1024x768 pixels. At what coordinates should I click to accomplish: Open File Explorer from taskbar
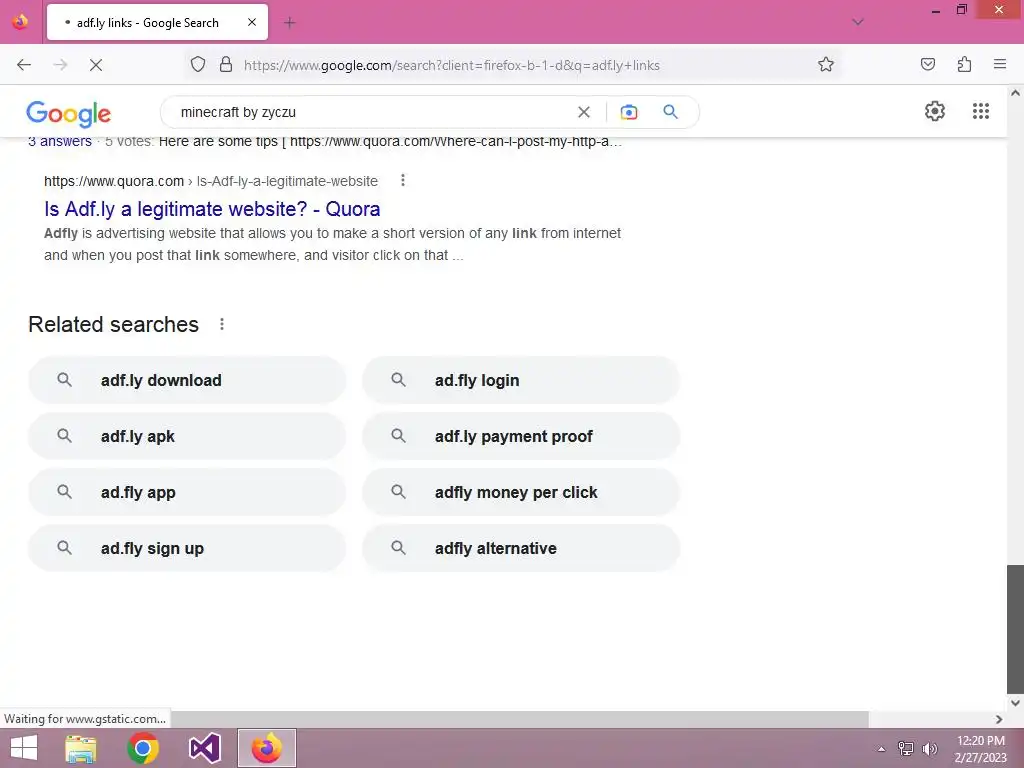pyautogui.click(x=81, y=748)
